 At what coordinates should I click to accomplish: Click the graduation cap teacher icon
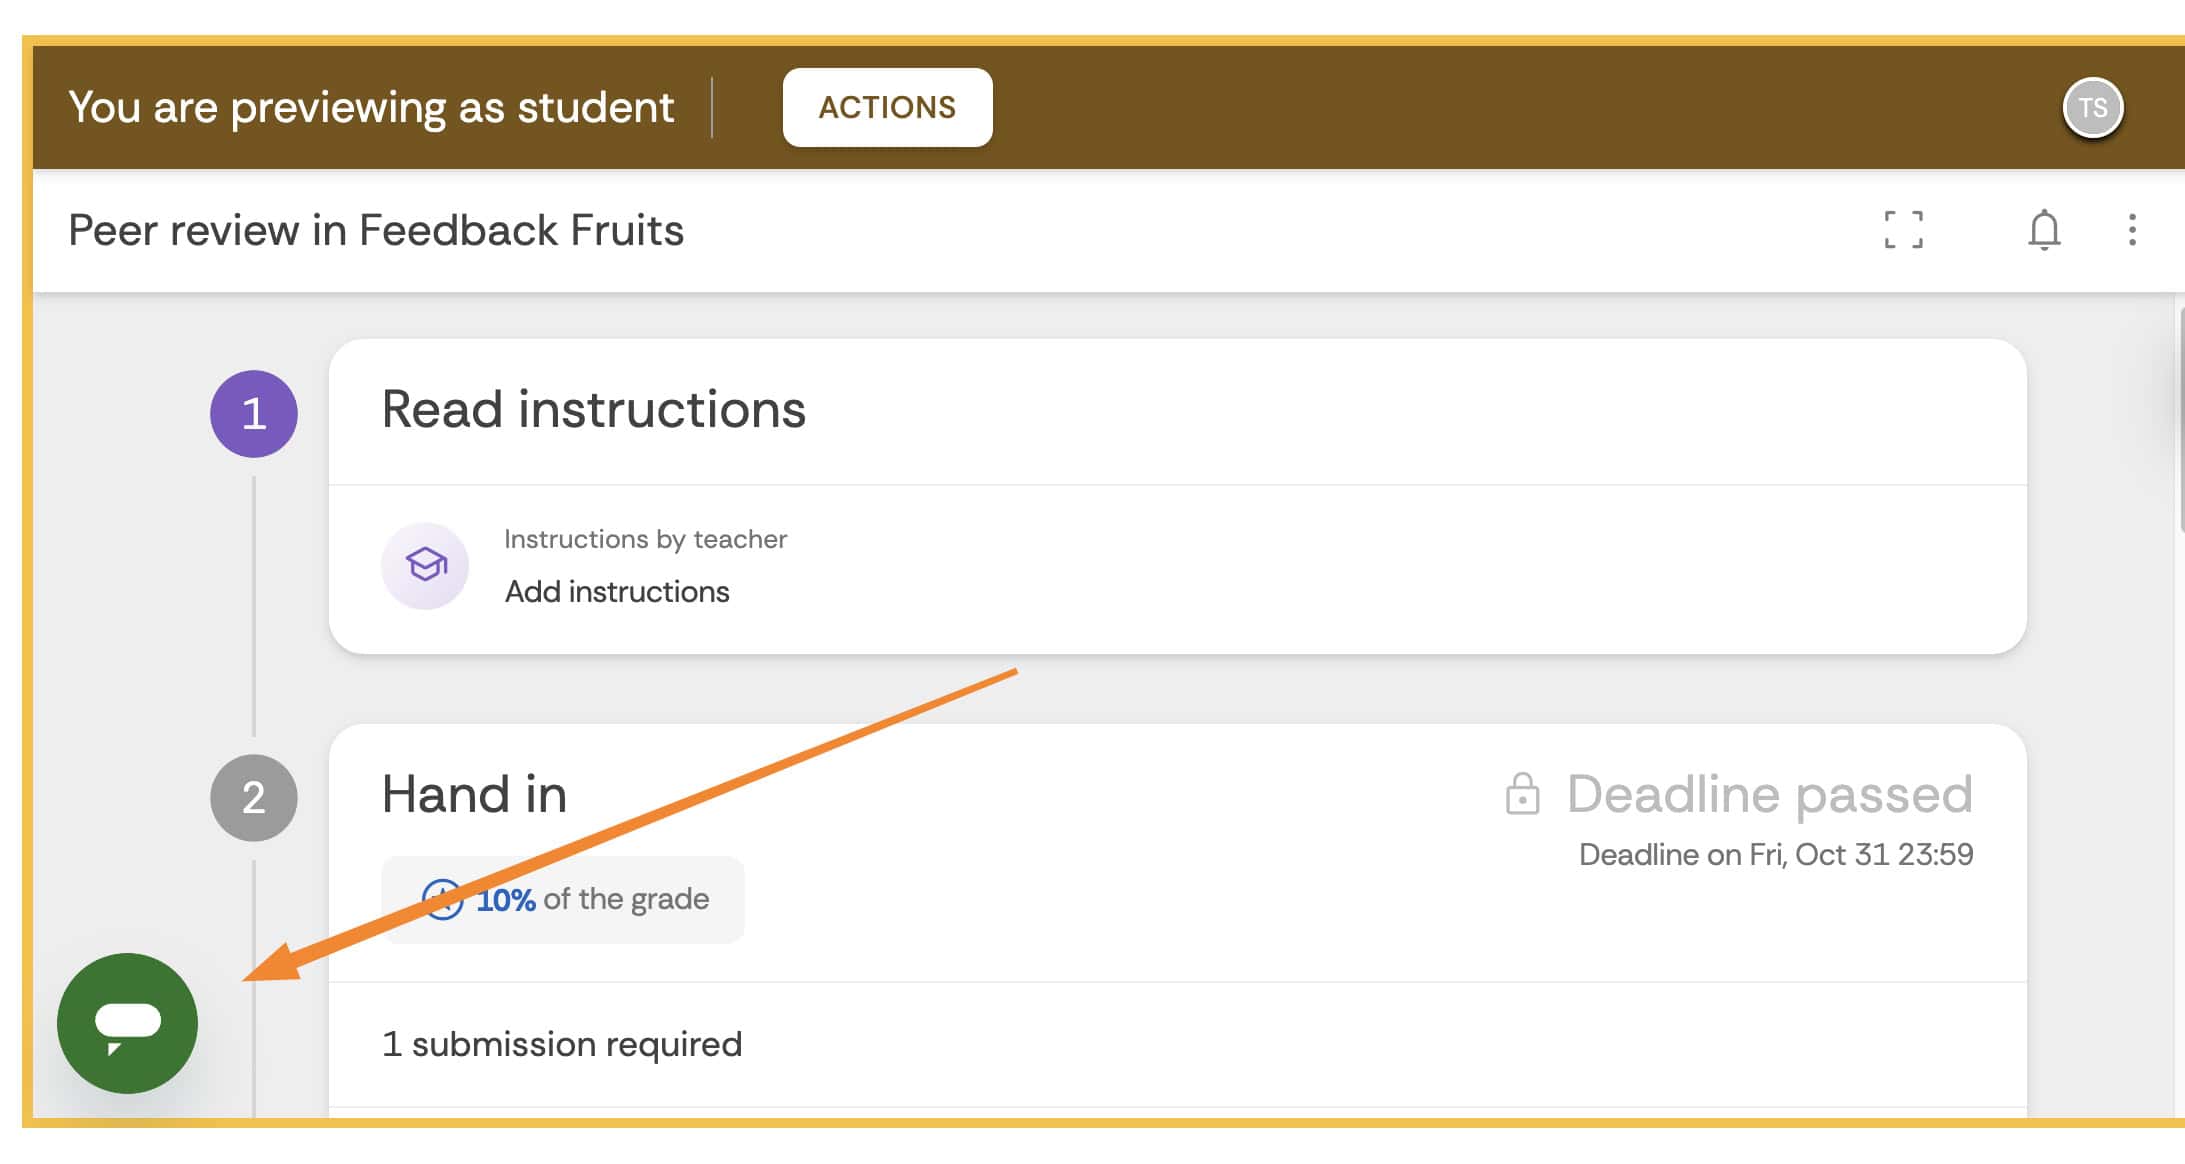426,565
